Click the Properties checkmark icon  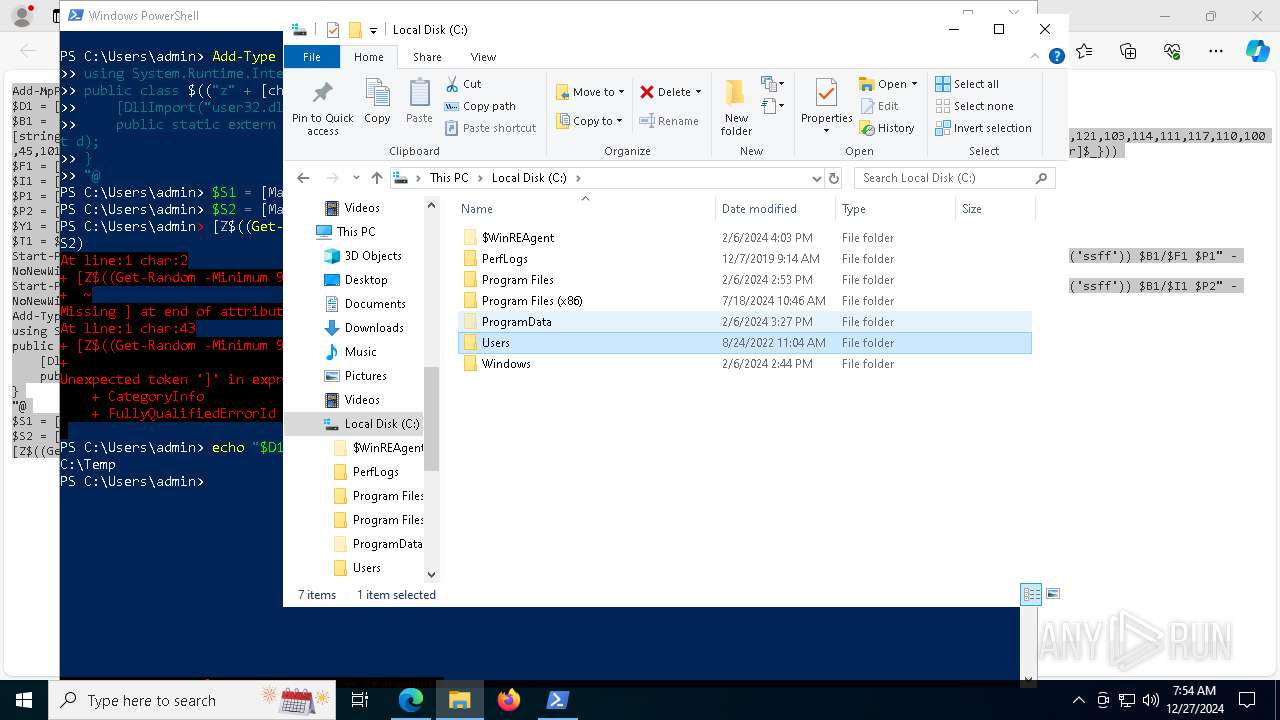pos(826,94)
